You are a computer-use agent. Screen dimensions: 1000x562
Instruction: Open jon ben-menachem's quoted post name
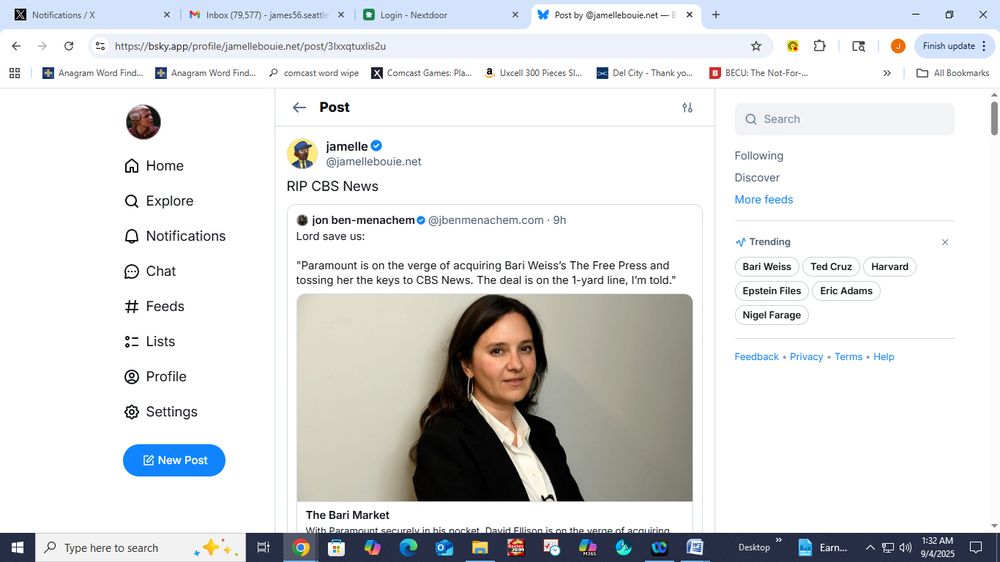tap(363, 220)
